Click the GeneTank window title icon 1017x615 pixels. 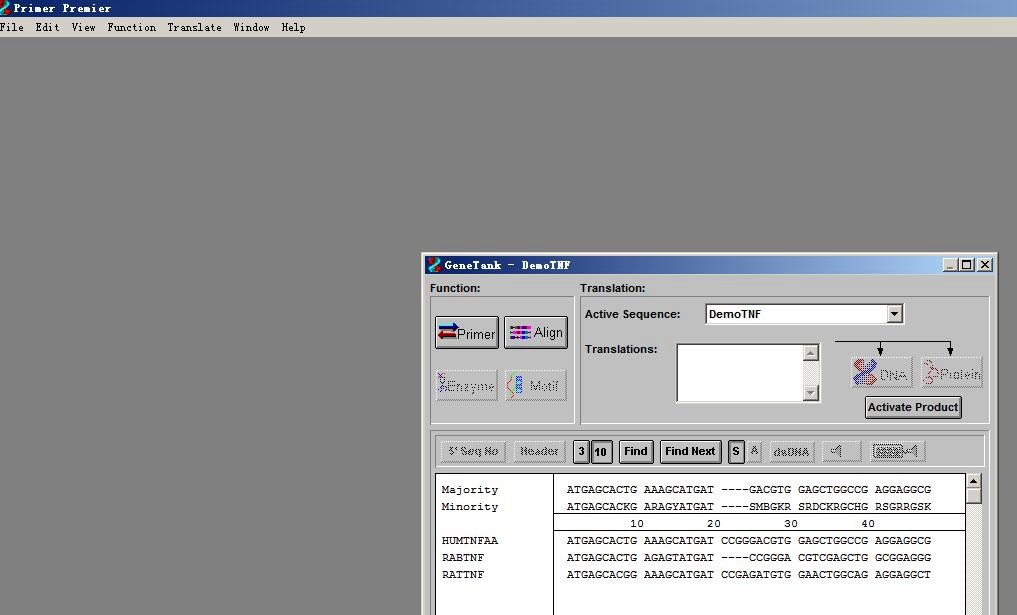coord(434,265)
